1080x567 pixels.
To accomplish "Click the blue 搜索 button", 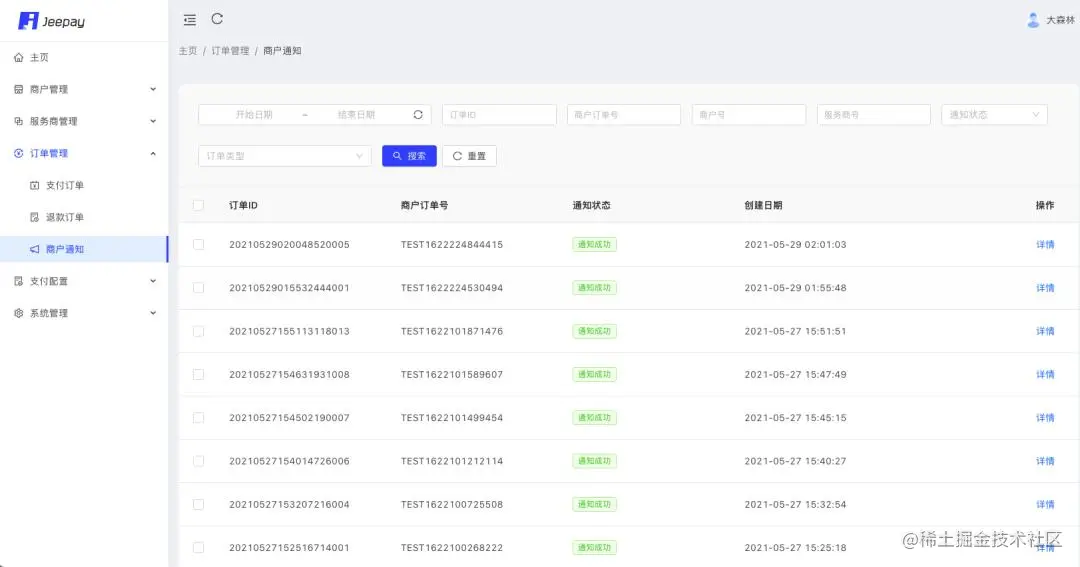I will tap(409, 156).
